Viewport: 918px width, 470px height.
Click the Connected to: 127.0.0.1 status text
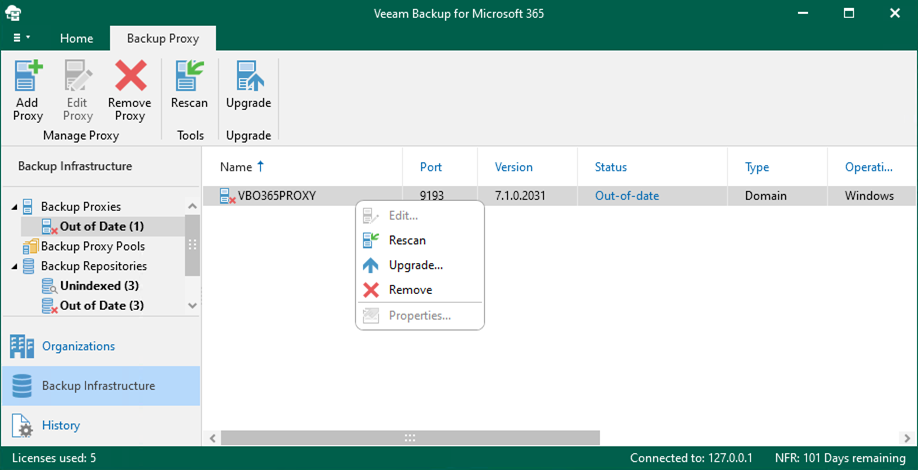point(691,458)
